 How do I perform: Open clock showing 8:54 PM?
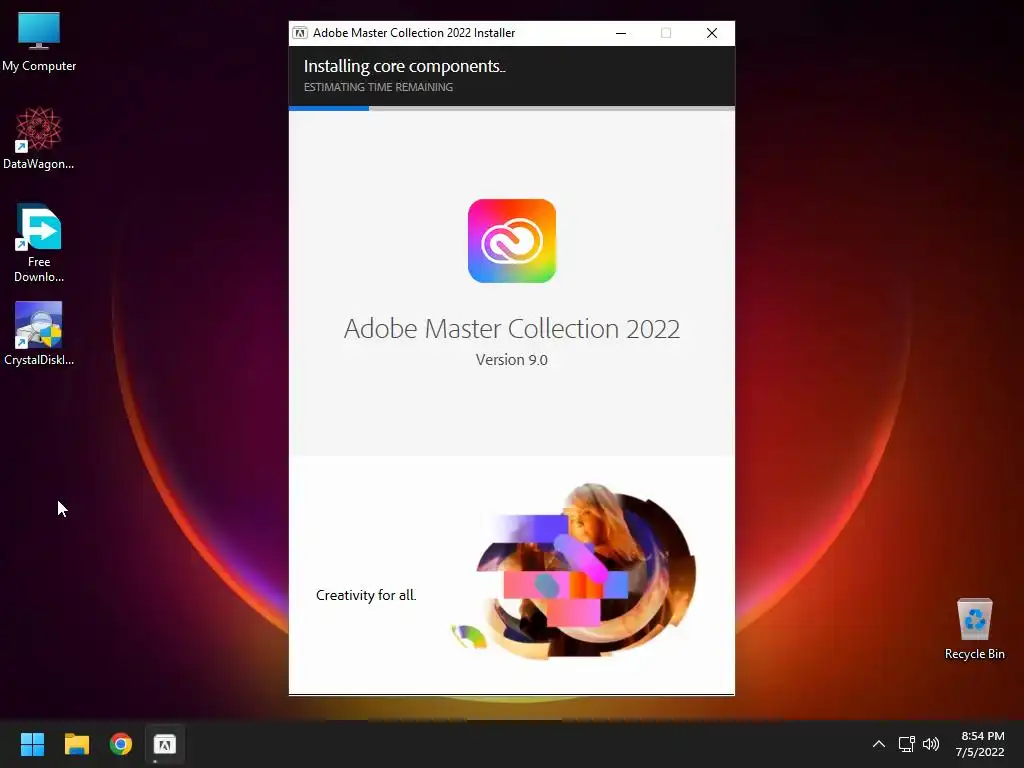pos(980,744)
